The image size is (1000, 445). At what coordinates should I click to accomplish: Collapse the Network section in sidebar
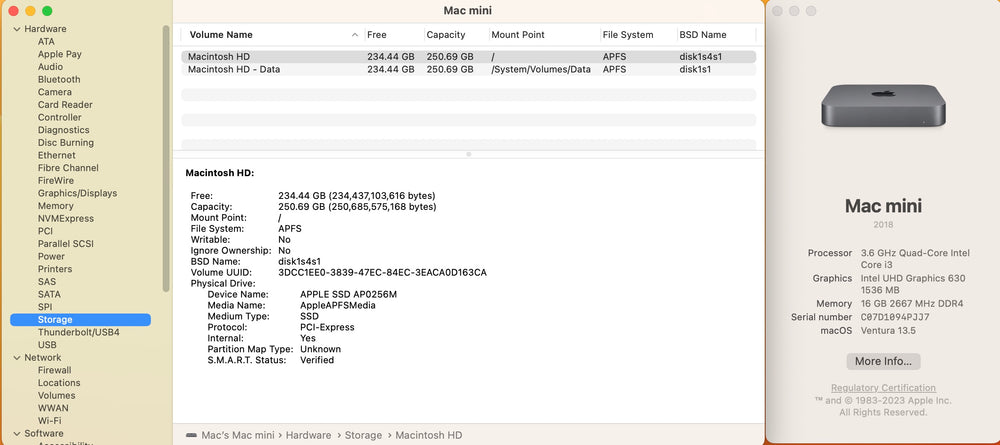[x=16, y=357]
